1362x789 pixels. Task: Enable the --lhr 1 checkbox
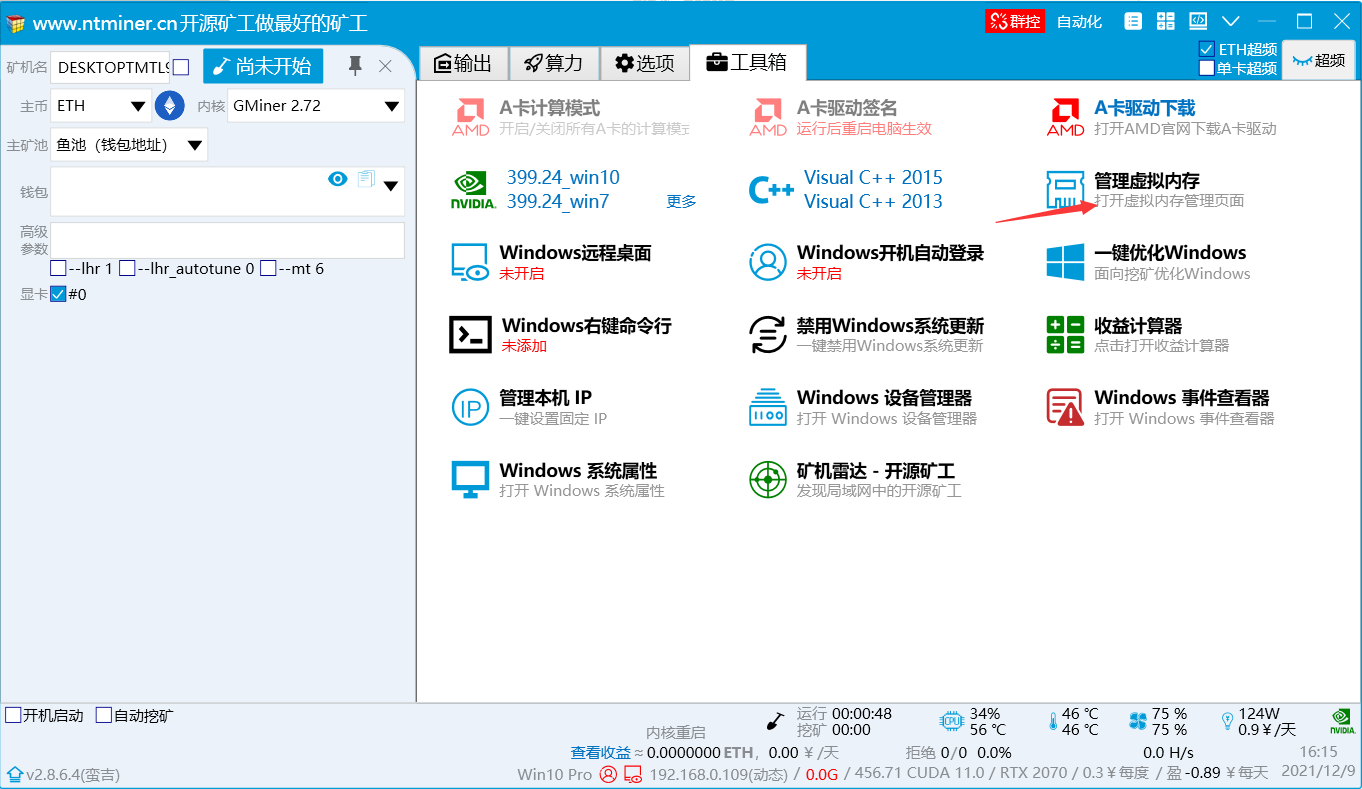[58, 268]
